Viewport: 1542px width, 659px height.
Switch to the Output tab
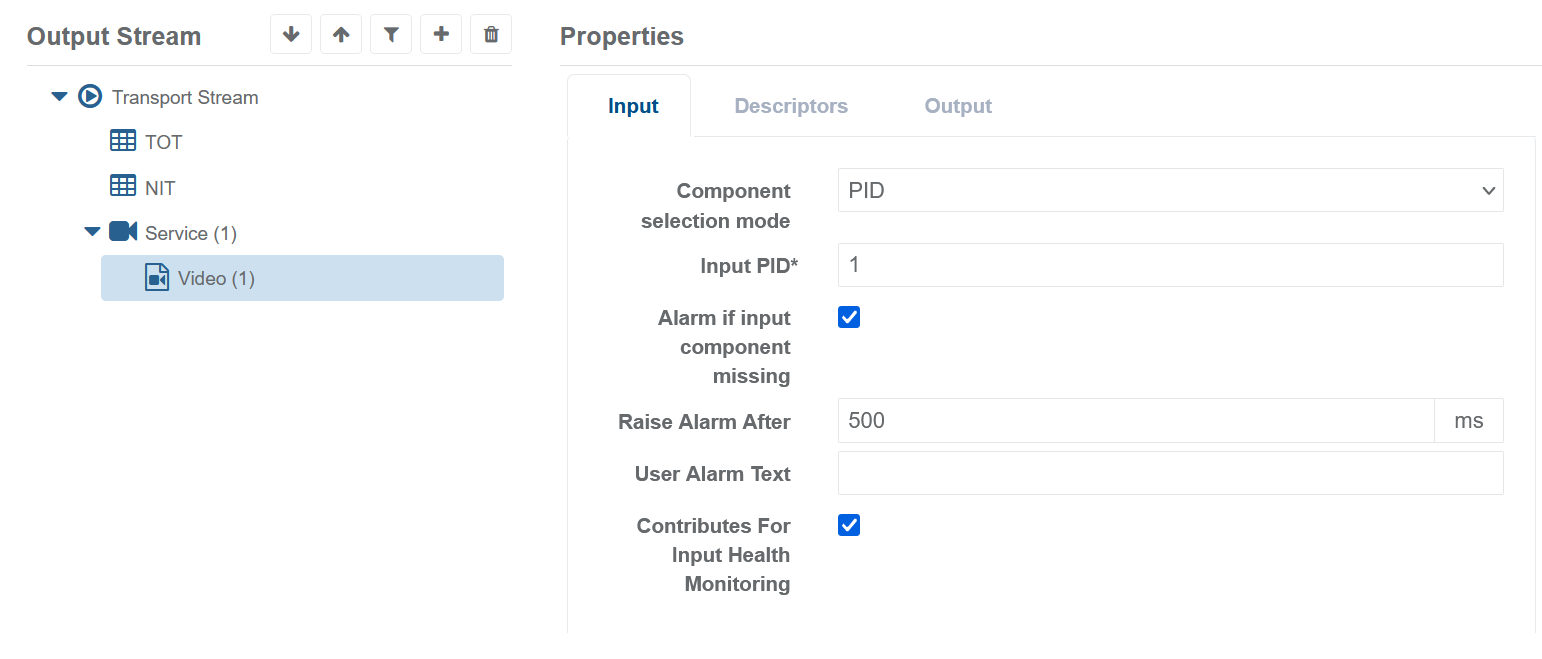957,106
